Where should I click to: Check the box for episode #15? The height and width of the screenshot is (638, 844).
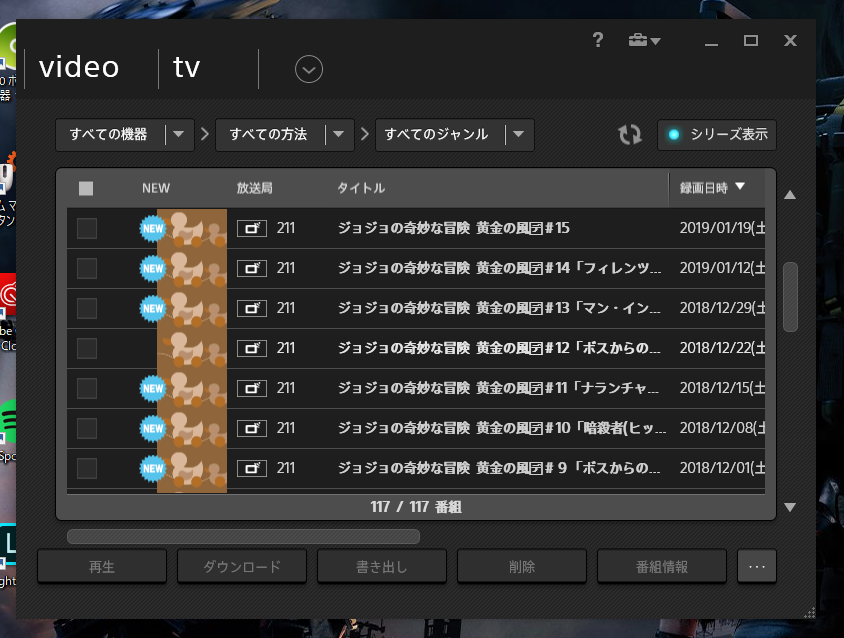pos(87,228)
